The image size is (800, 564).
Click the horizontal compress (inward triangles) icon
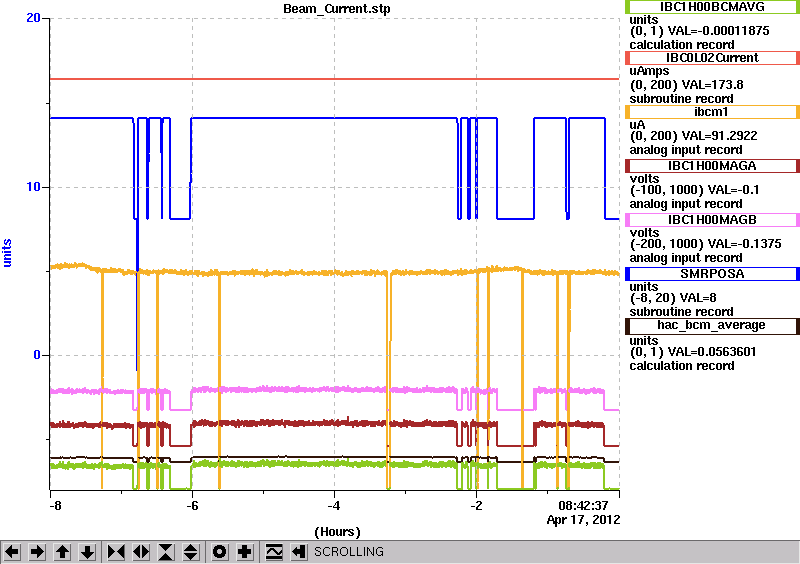click(116, 552)
